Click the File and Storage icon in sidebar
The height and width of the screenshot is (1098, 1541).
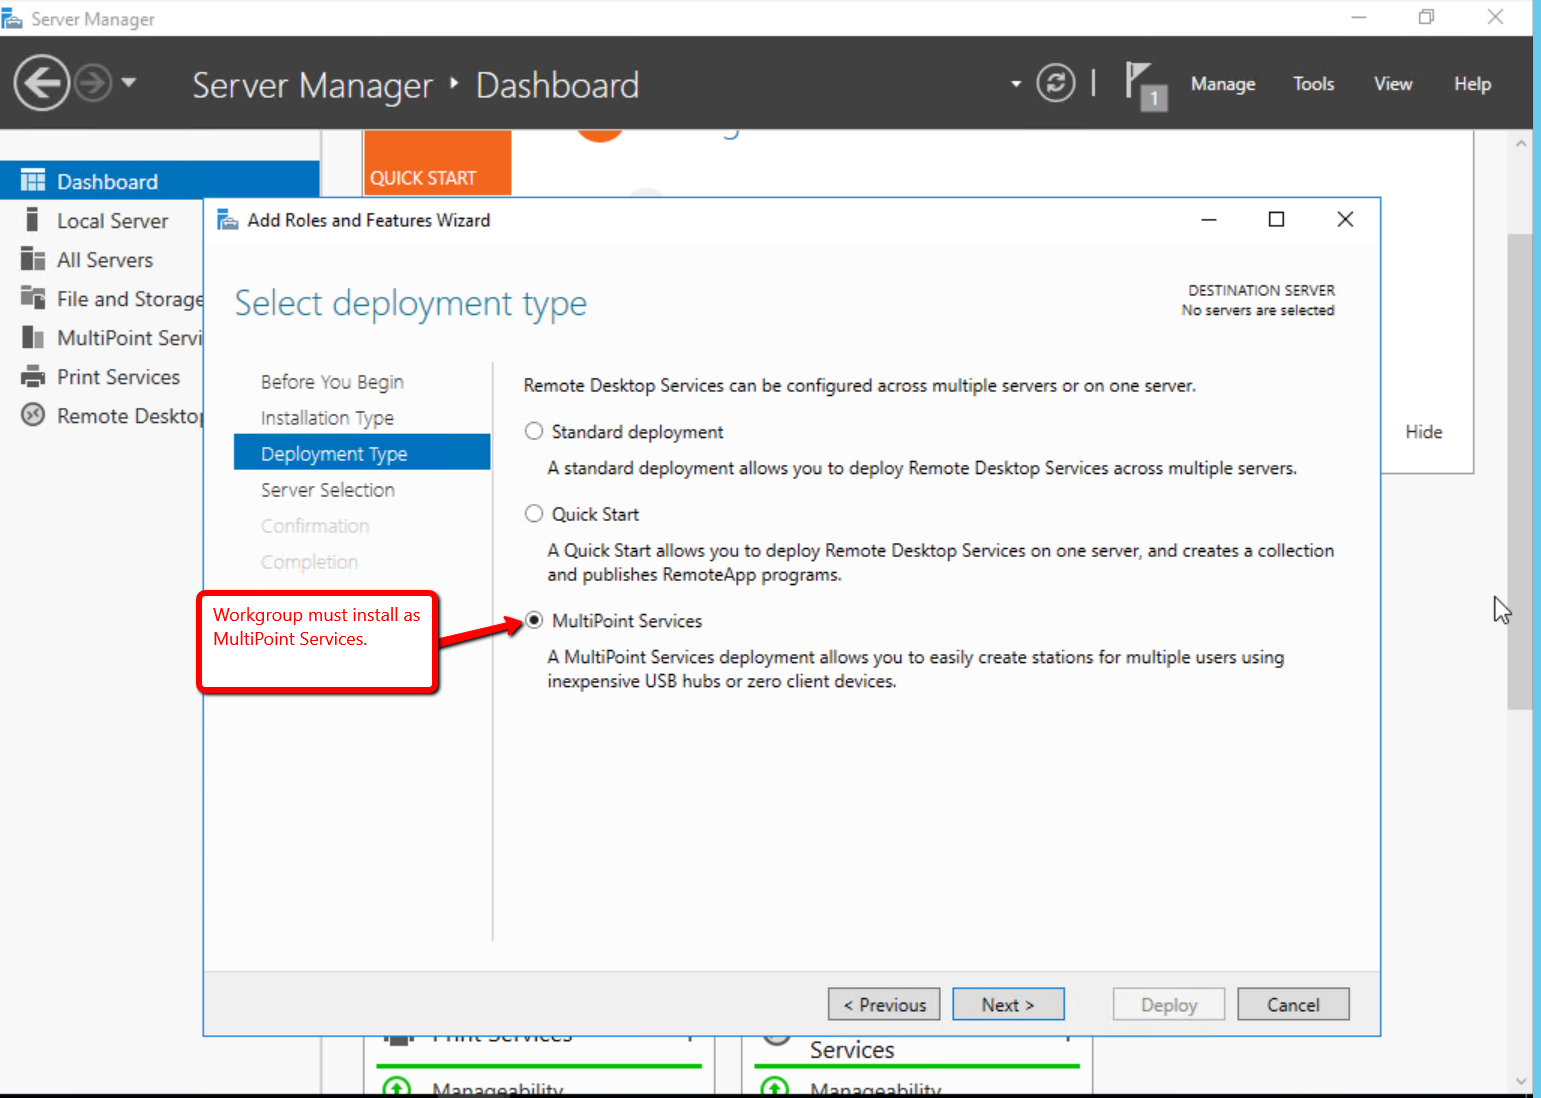point(33,297)
